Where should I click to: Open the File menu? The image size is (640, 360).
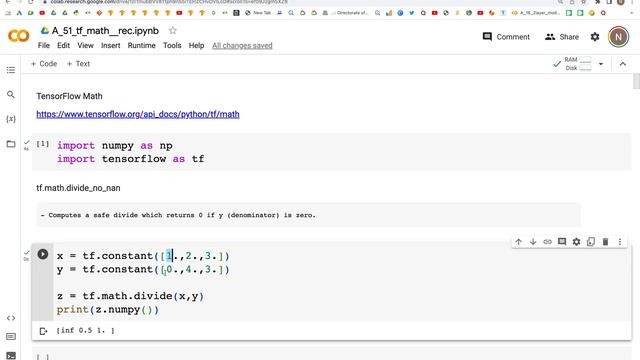click(44, 45)
